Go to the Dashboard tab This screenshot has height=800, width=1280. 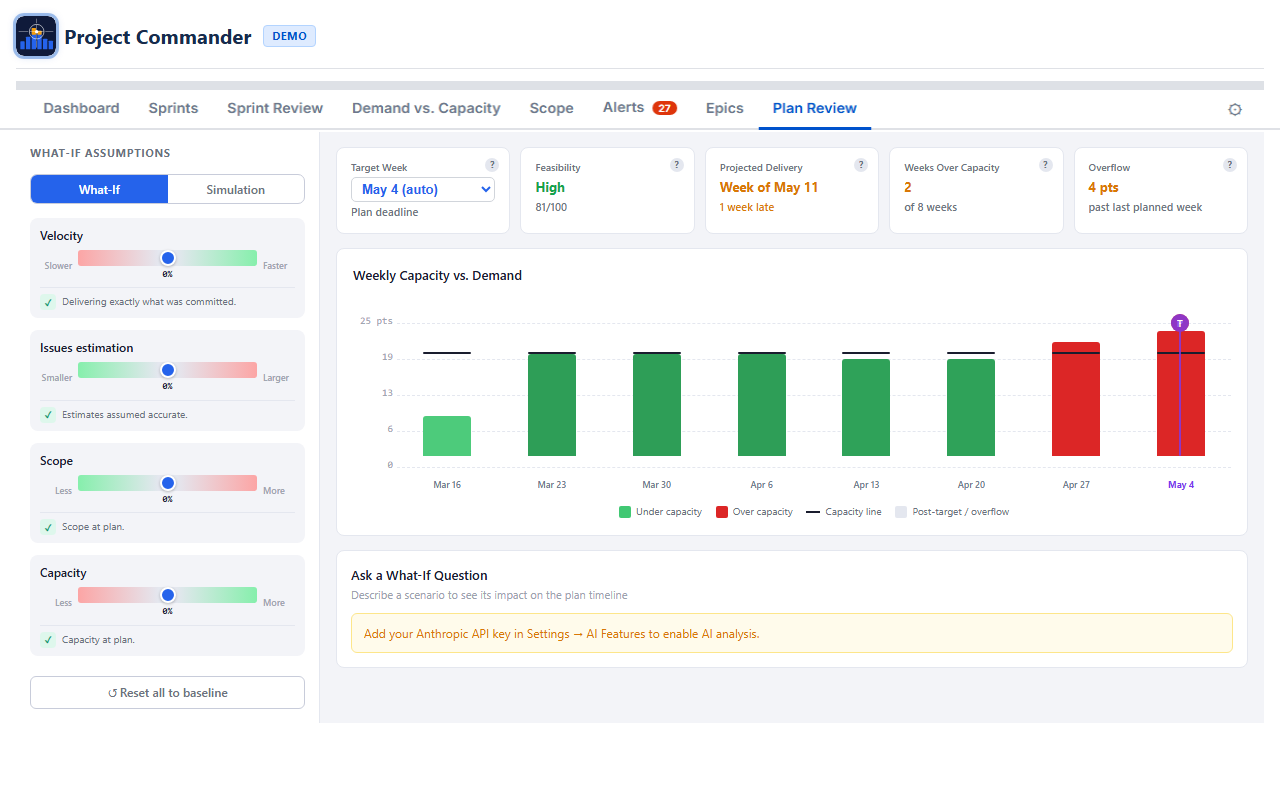pyautogui.click(x=81, y=108)
